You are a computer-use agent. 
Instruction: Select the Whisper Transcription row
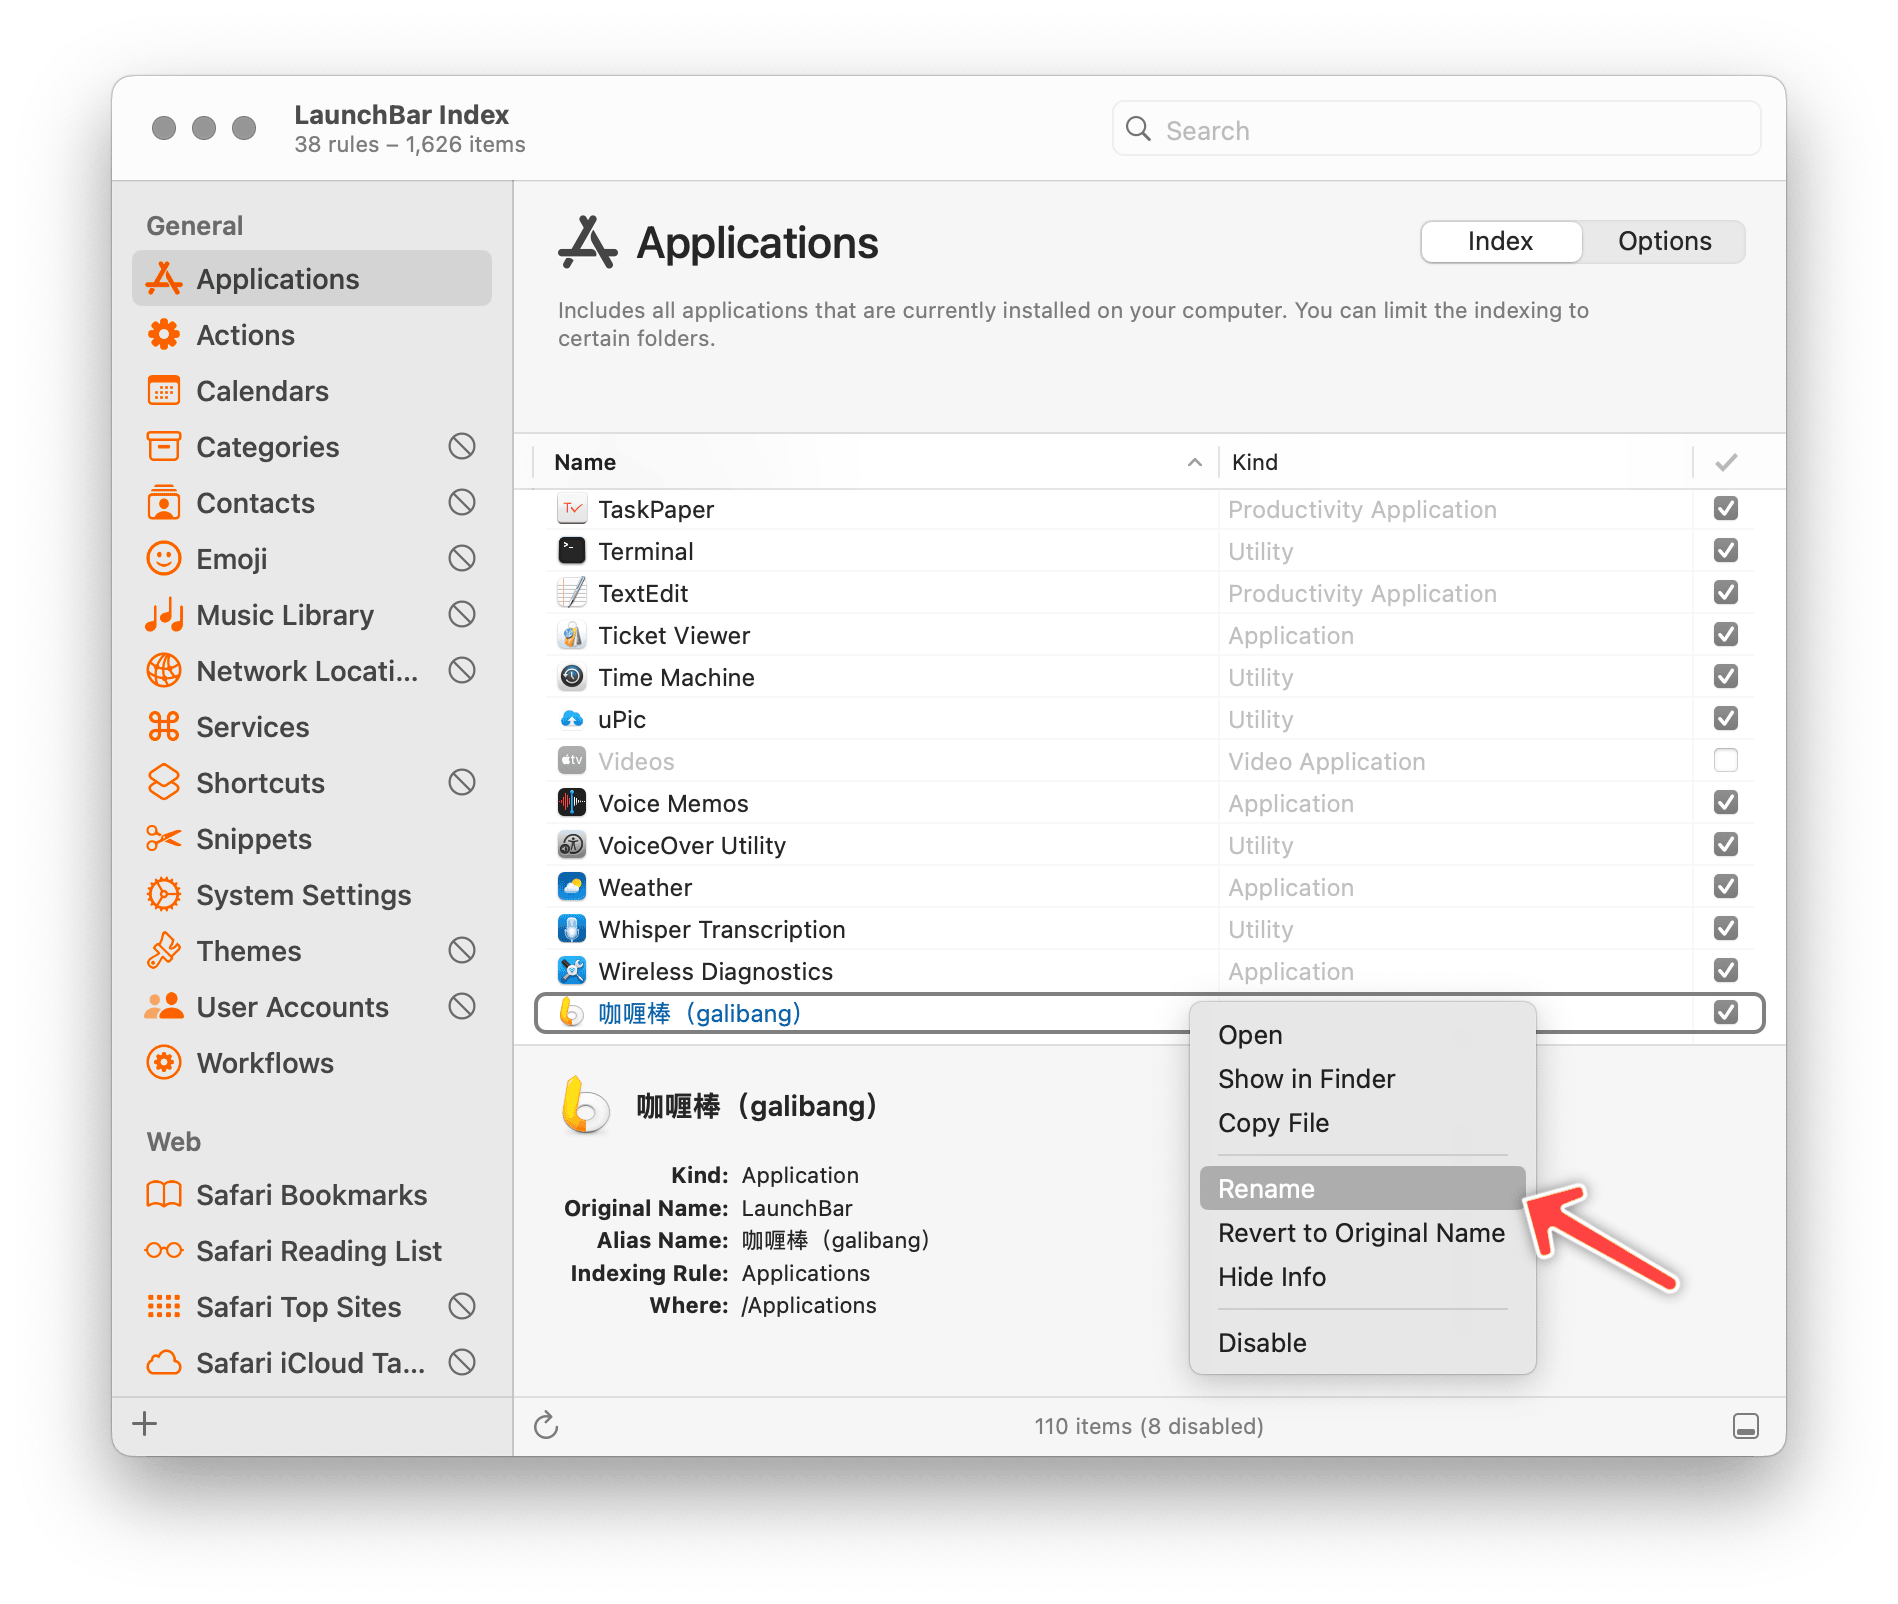coord(1149,929)
